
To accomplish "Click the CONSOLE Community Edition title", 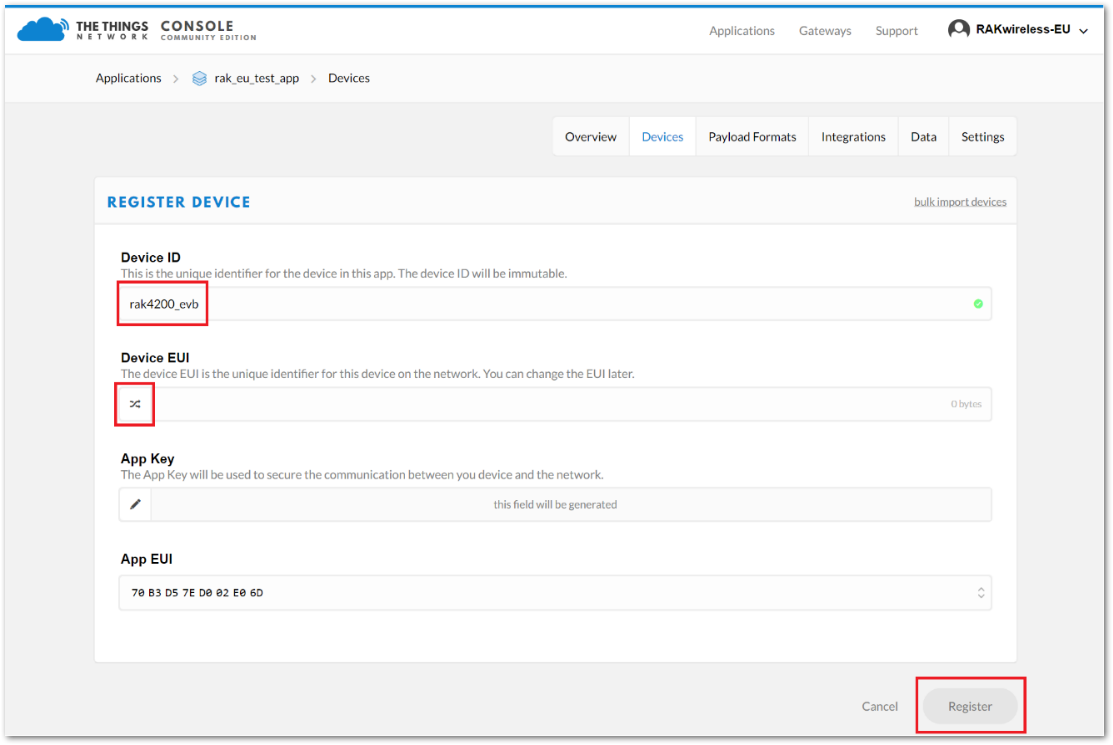I will click(x=208, y=30).
